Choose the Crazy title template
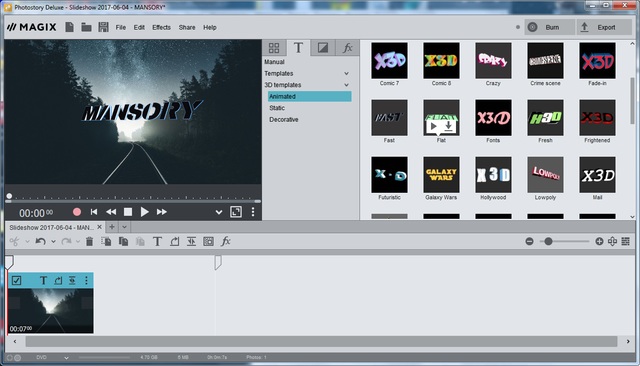This screenshot has width=640, height=366. tap(493, 60)
